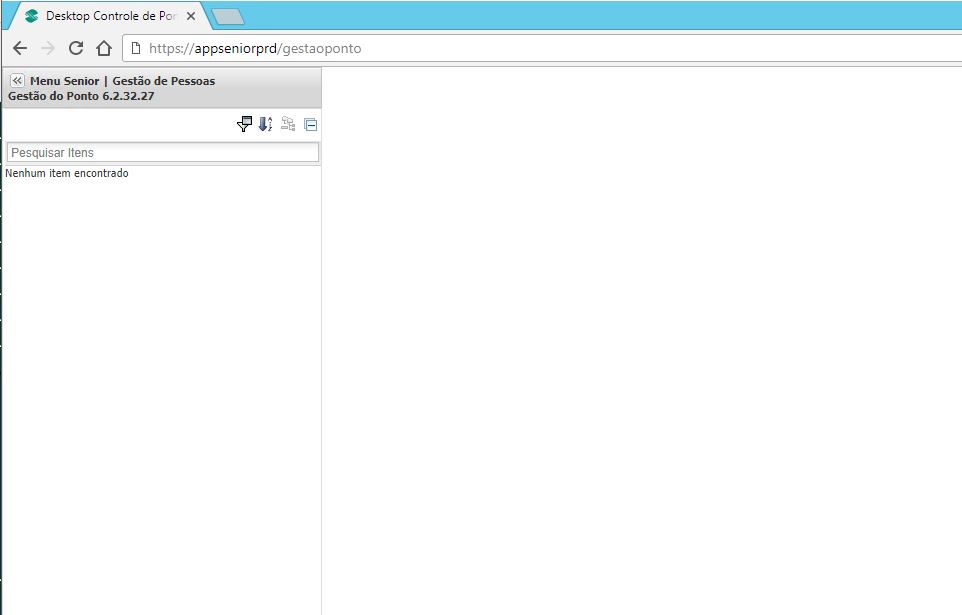Go back using browser back arrow
The height and width of the screenshot is (615, 962).
tap(20, 48)
